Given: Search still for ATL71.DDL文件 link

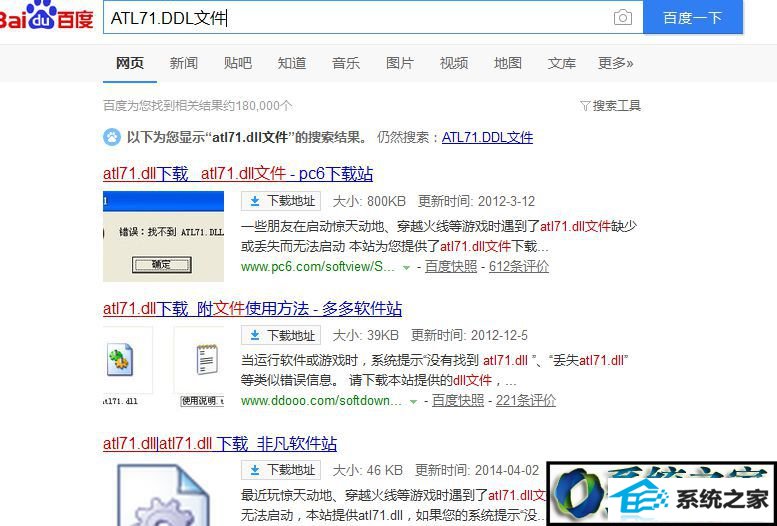Looking at the screenshot, I should click(487, 137).
